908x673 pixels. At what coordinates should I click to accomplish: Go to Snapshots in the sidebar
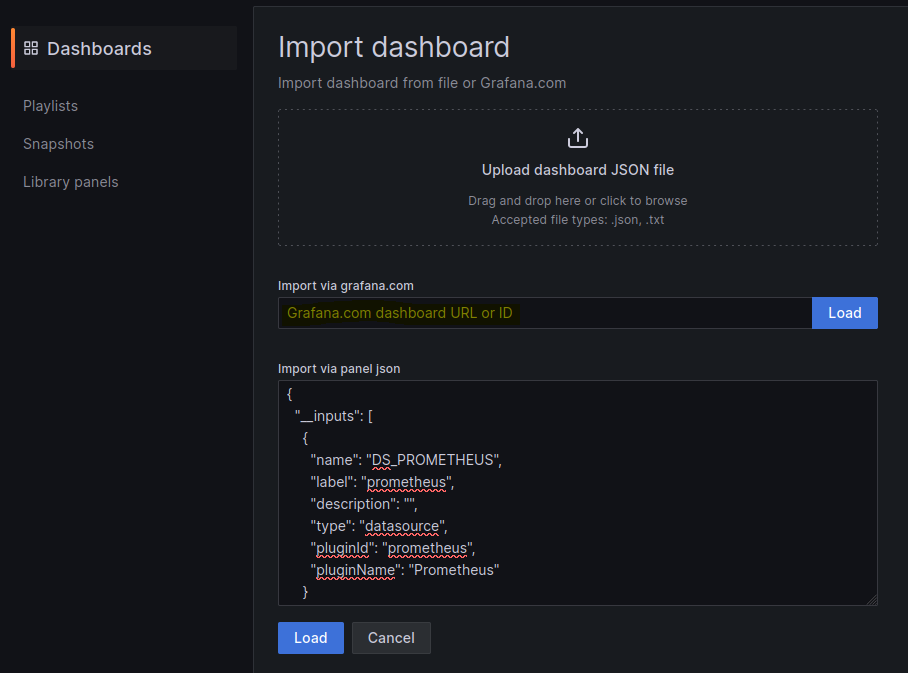[58, 144]
